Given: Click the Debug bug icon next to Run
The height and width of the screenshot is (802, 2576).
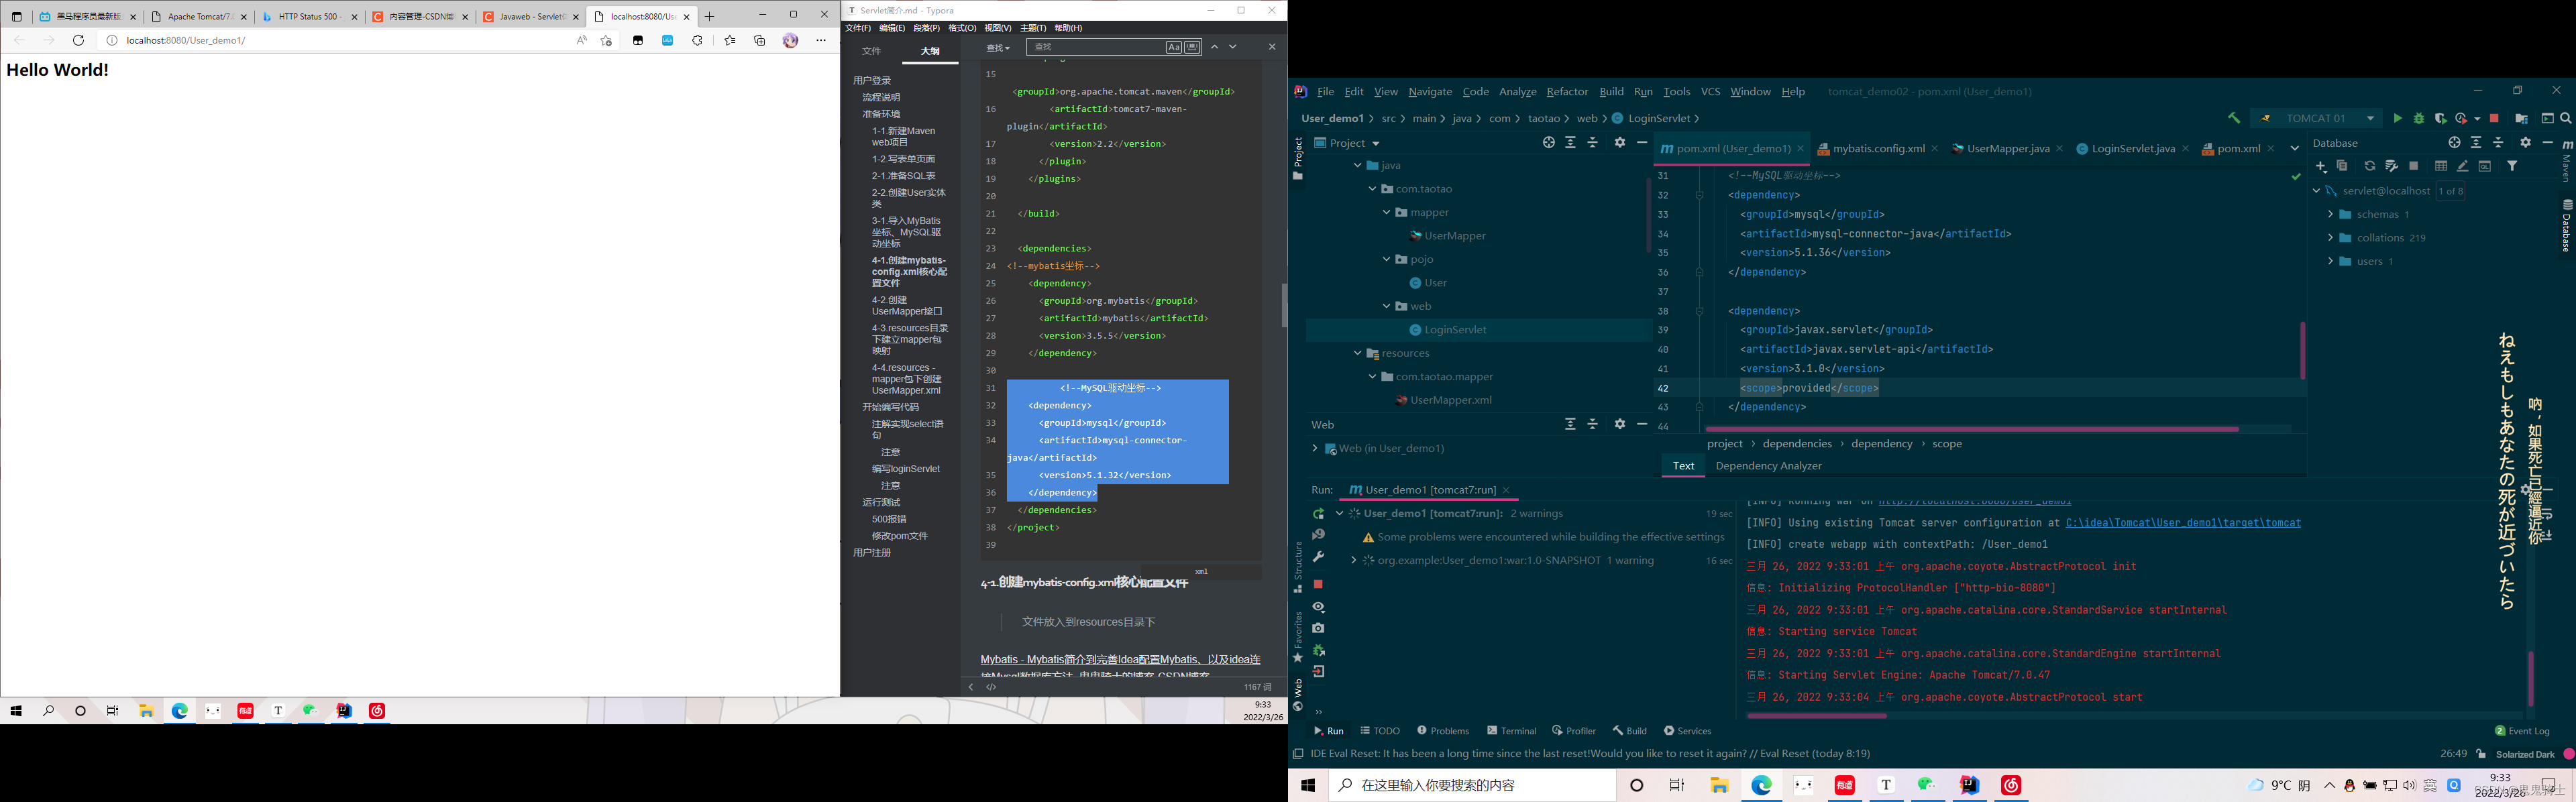Looking at the screenshot, I should [2419, 119].
